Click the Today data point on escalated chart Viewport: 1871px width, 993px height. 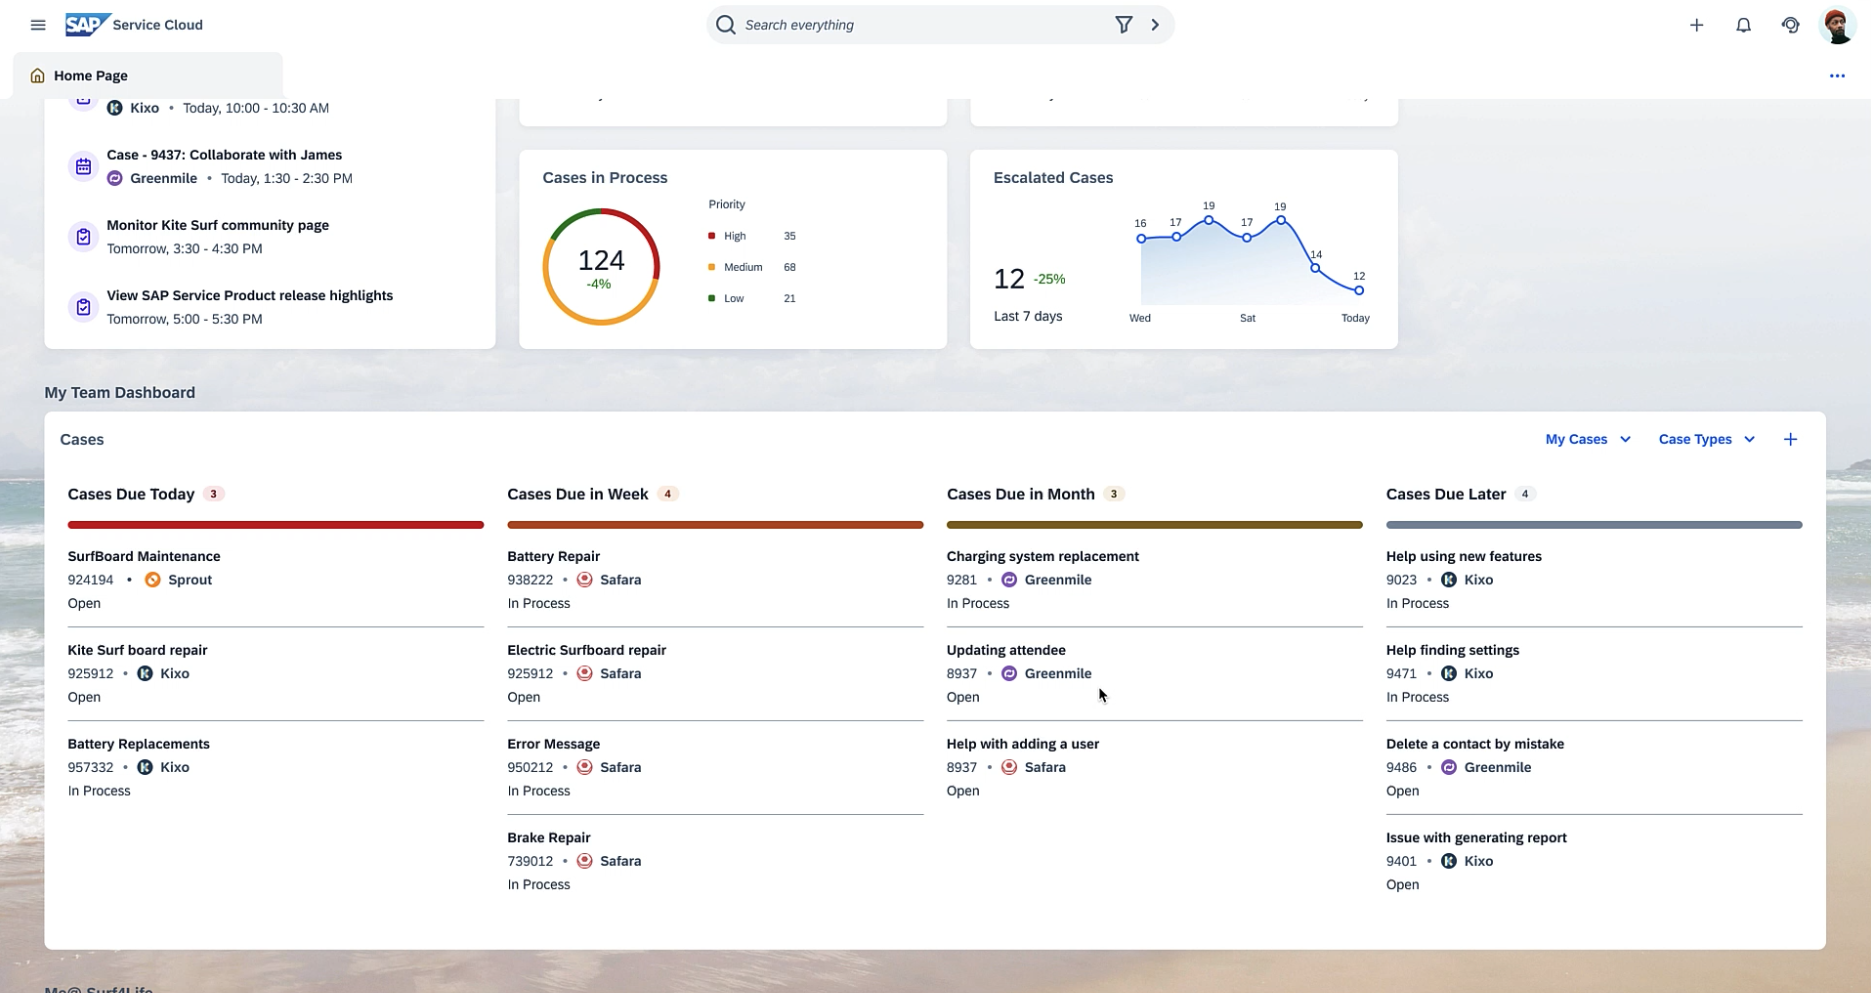tap(1358, 291)
